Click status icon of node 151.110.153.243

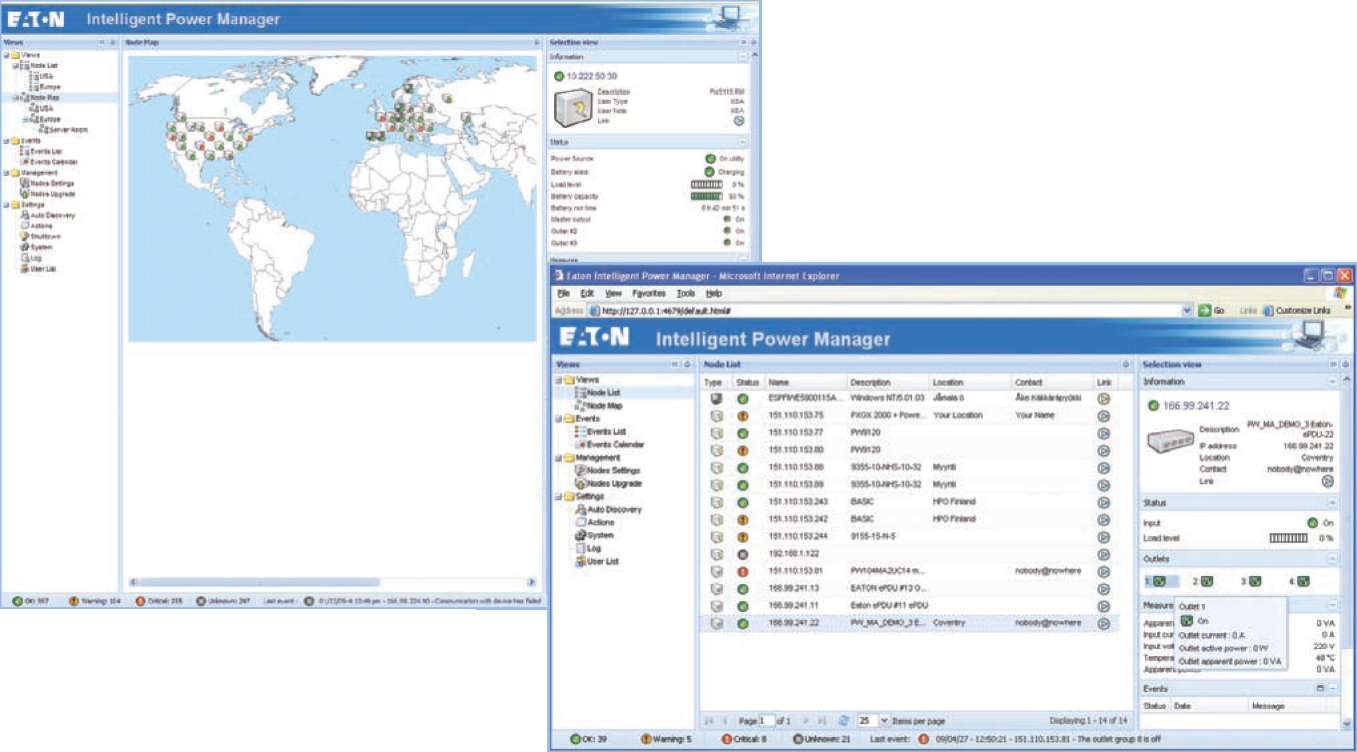pos(743,502)
